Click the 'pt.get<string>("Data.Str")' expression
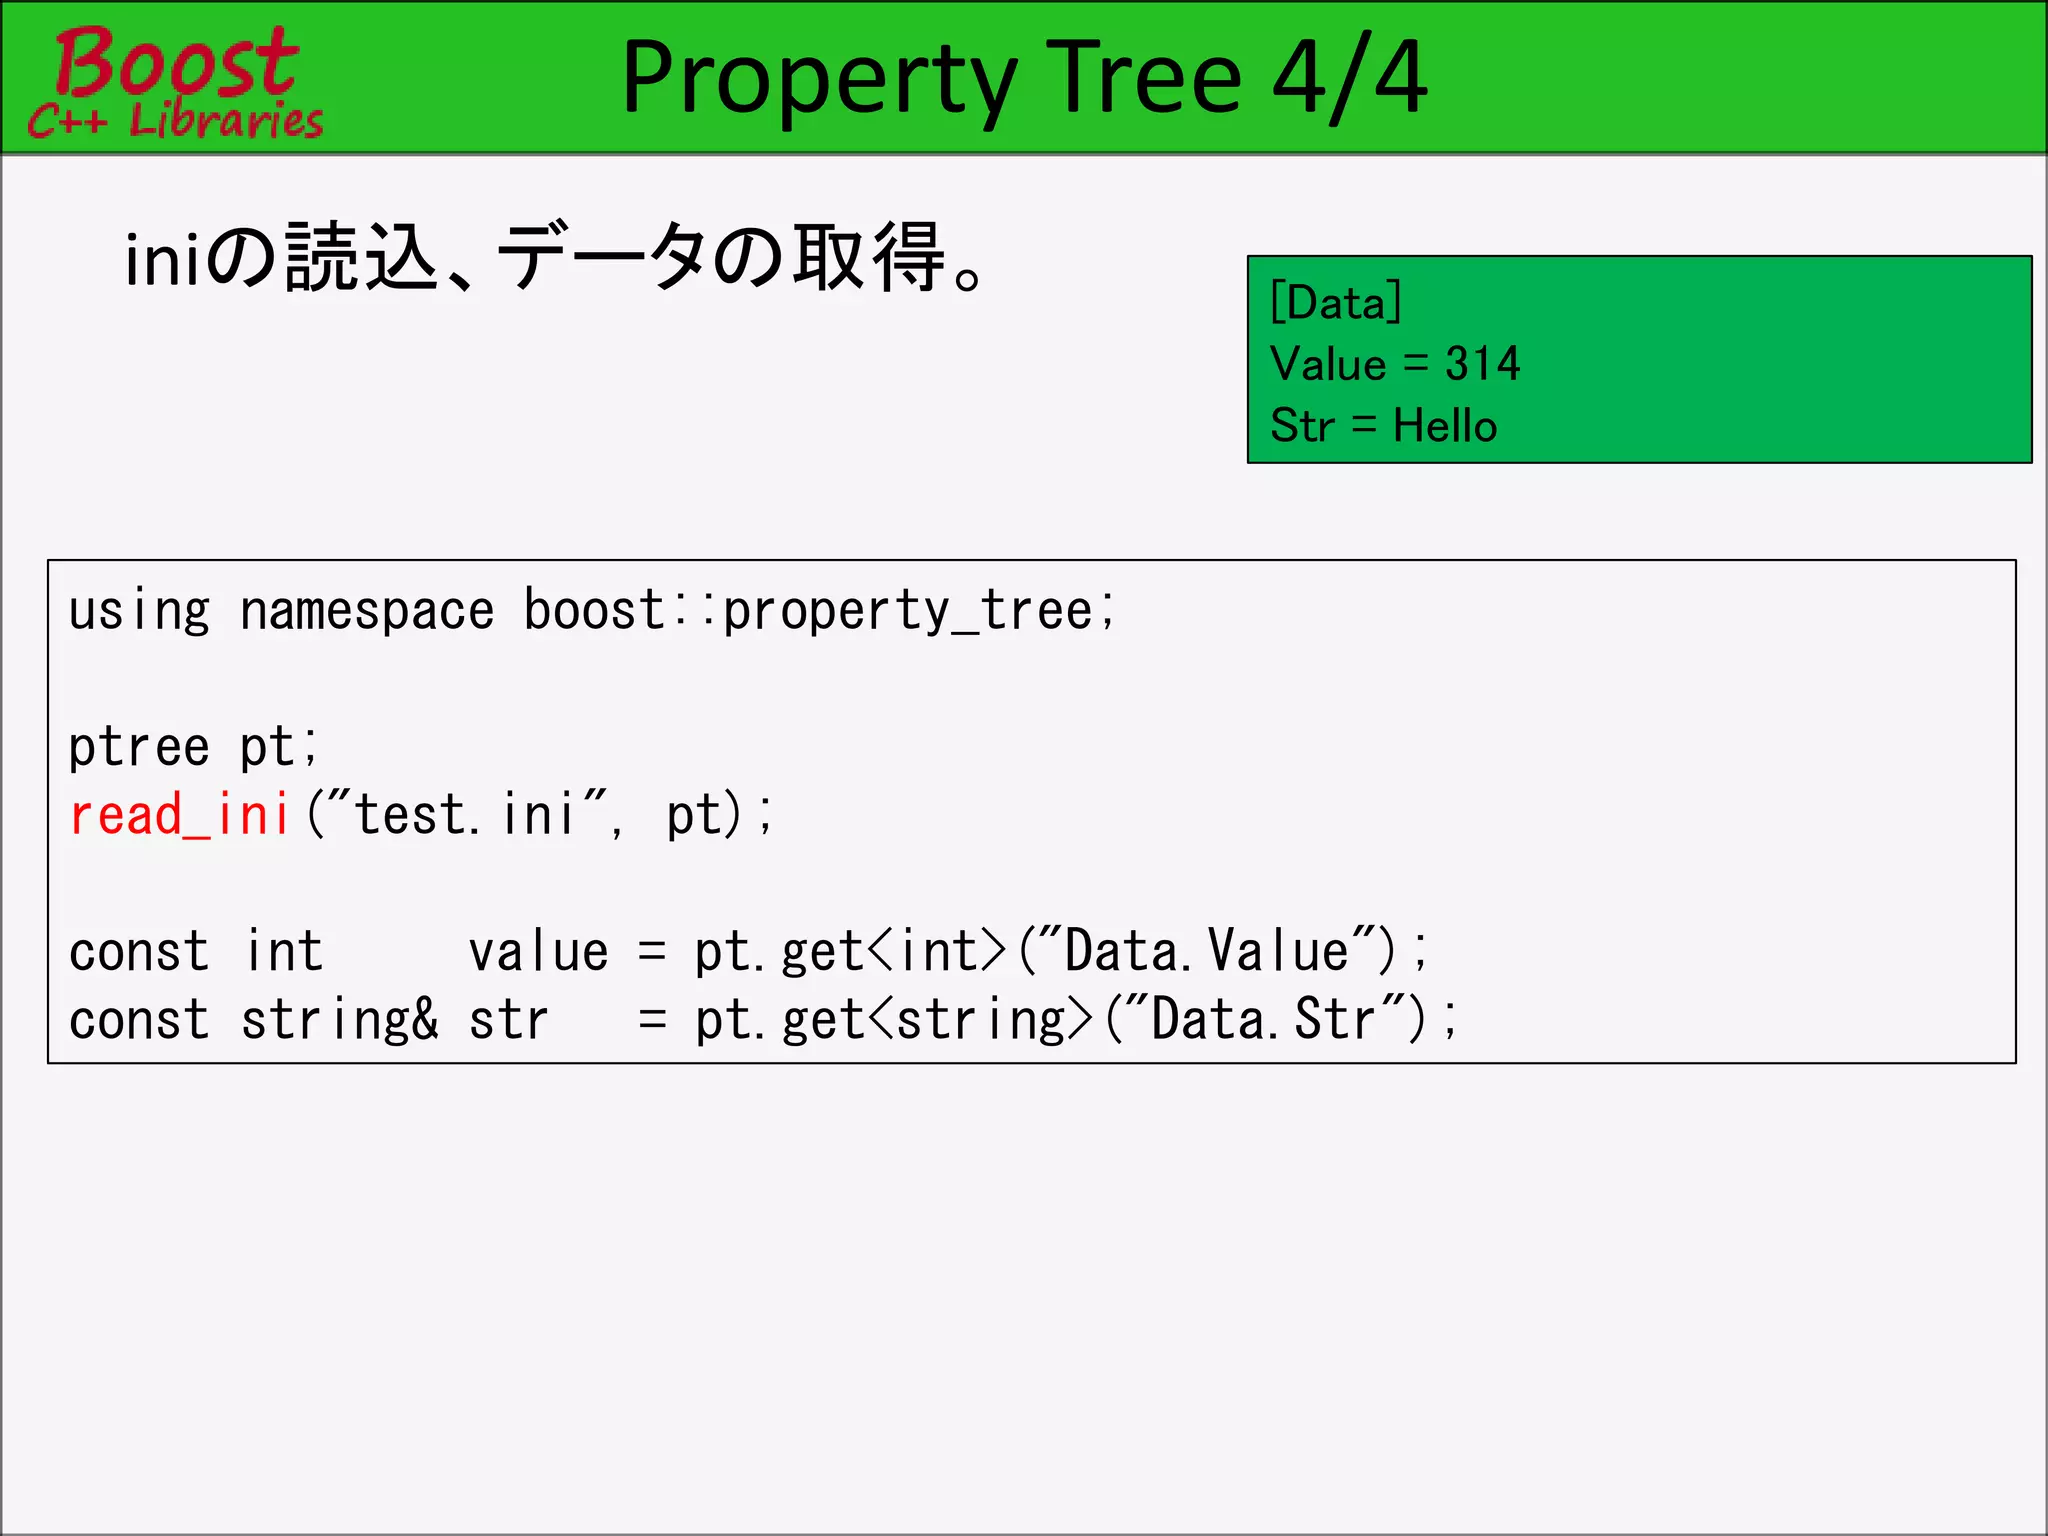 (1060, 1020)
